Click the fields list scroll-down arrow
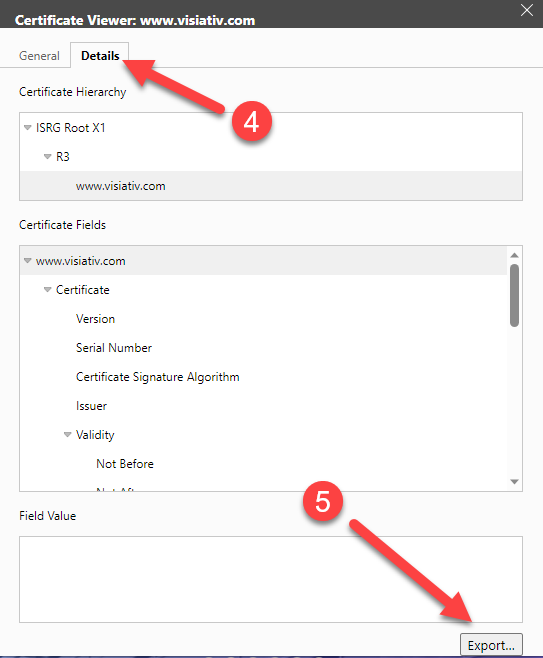Image resolution: width=543 pixels, height=658 pixels. tap(514, 482)
